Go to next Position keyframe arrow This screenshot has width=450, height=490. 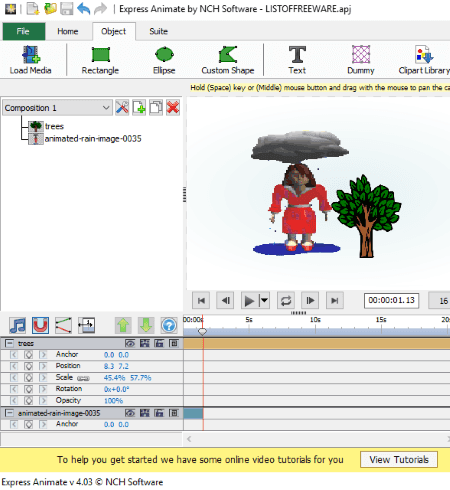coord(43,366)
